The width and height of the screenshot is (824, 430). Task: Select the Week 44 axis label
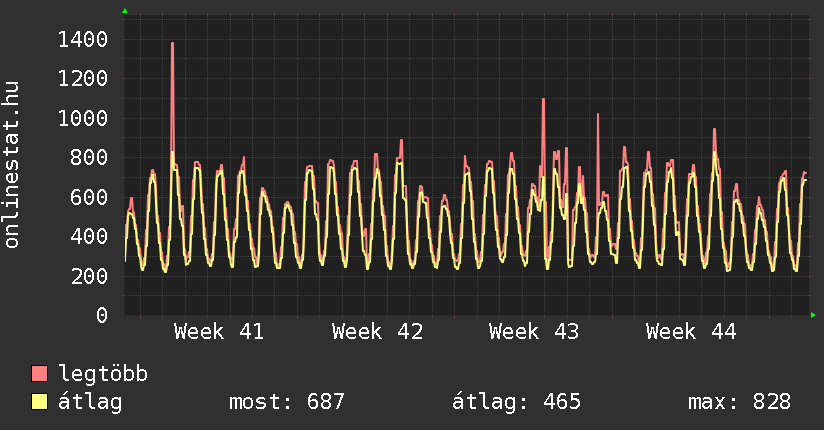point(691,332)
